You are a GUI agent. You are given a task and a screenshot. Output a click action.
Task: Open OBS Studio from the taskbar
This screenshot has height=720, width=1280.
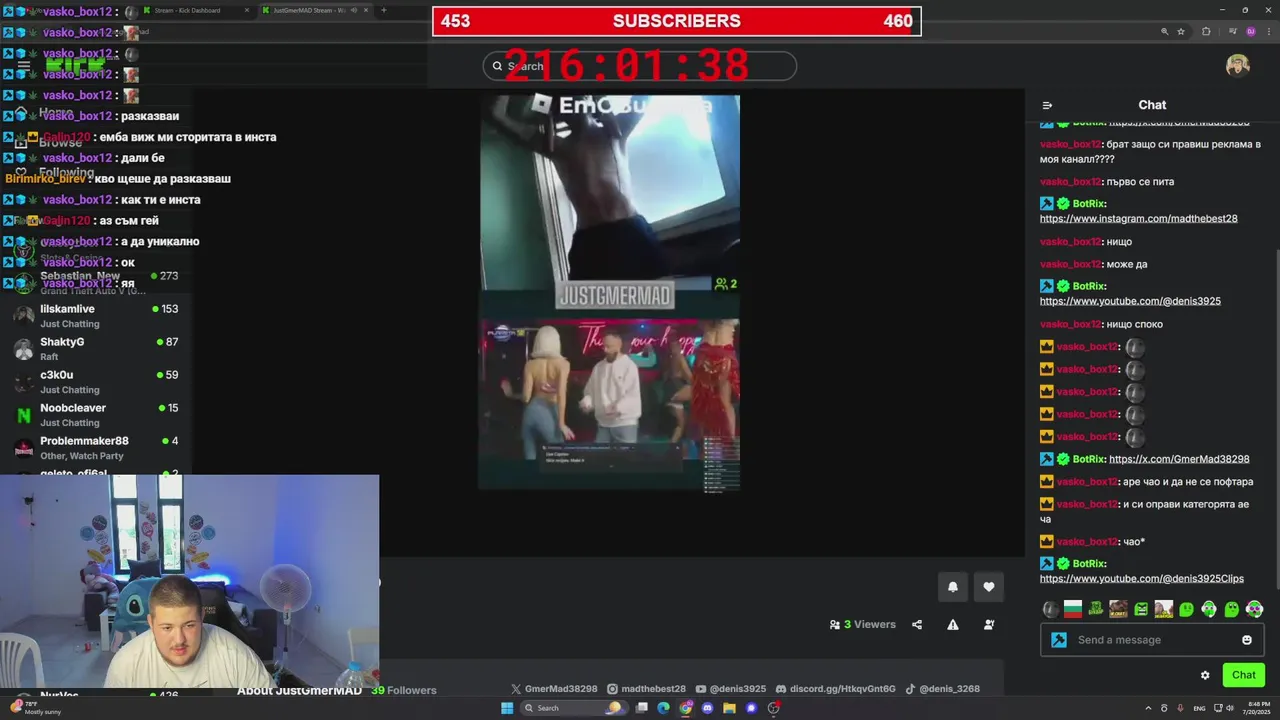[x=774, y=708]
